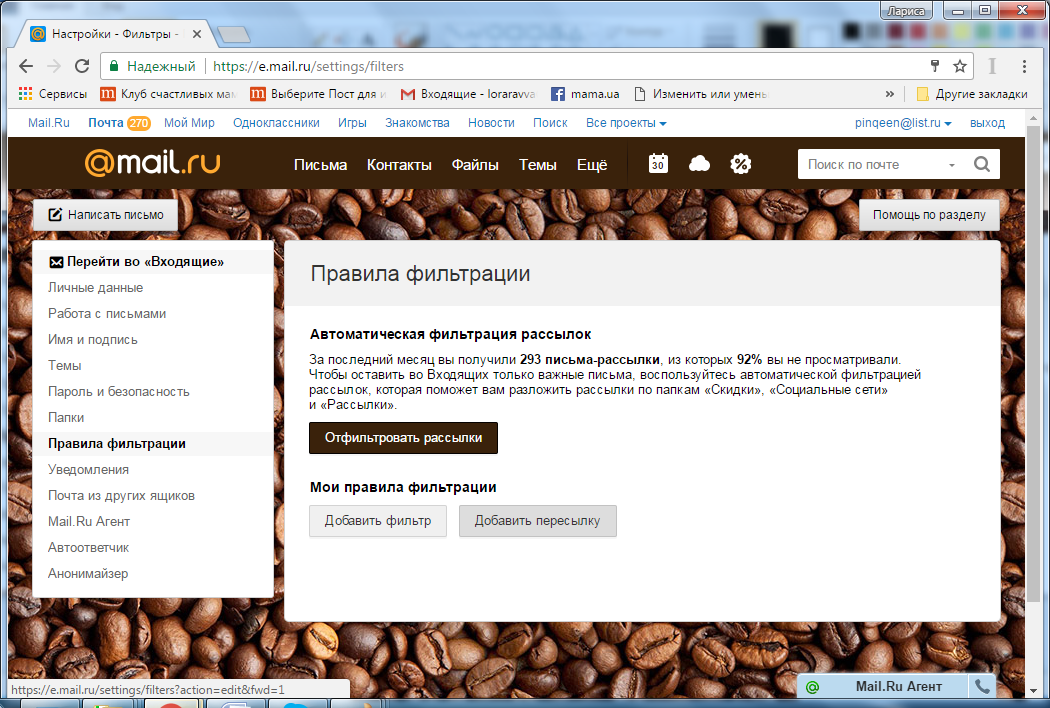
Task: Click the Лариса Chrome profile button
Action: 905,11
